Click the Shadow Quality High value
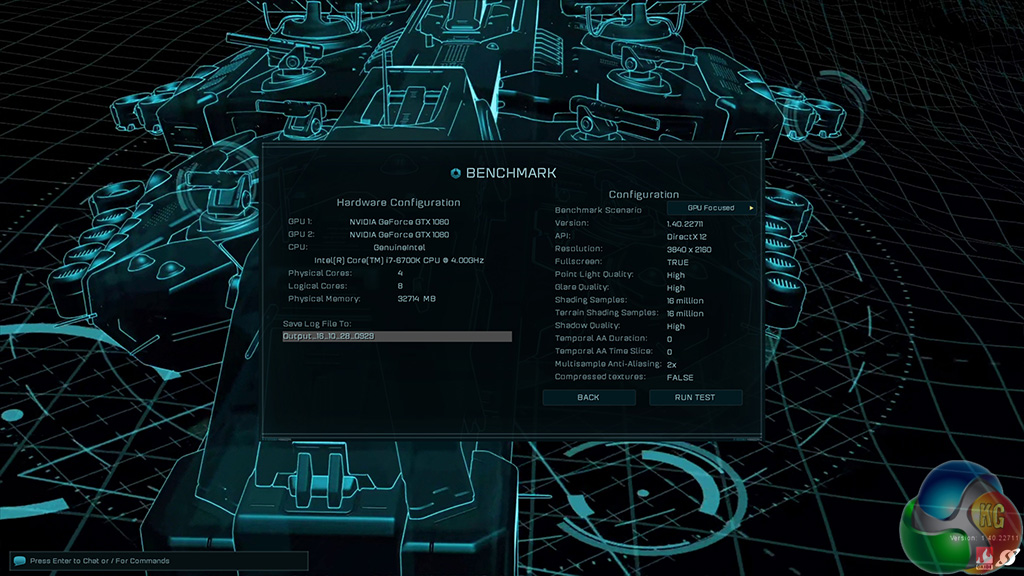The width and height of the screenshot is (1024, 576). 675,327
